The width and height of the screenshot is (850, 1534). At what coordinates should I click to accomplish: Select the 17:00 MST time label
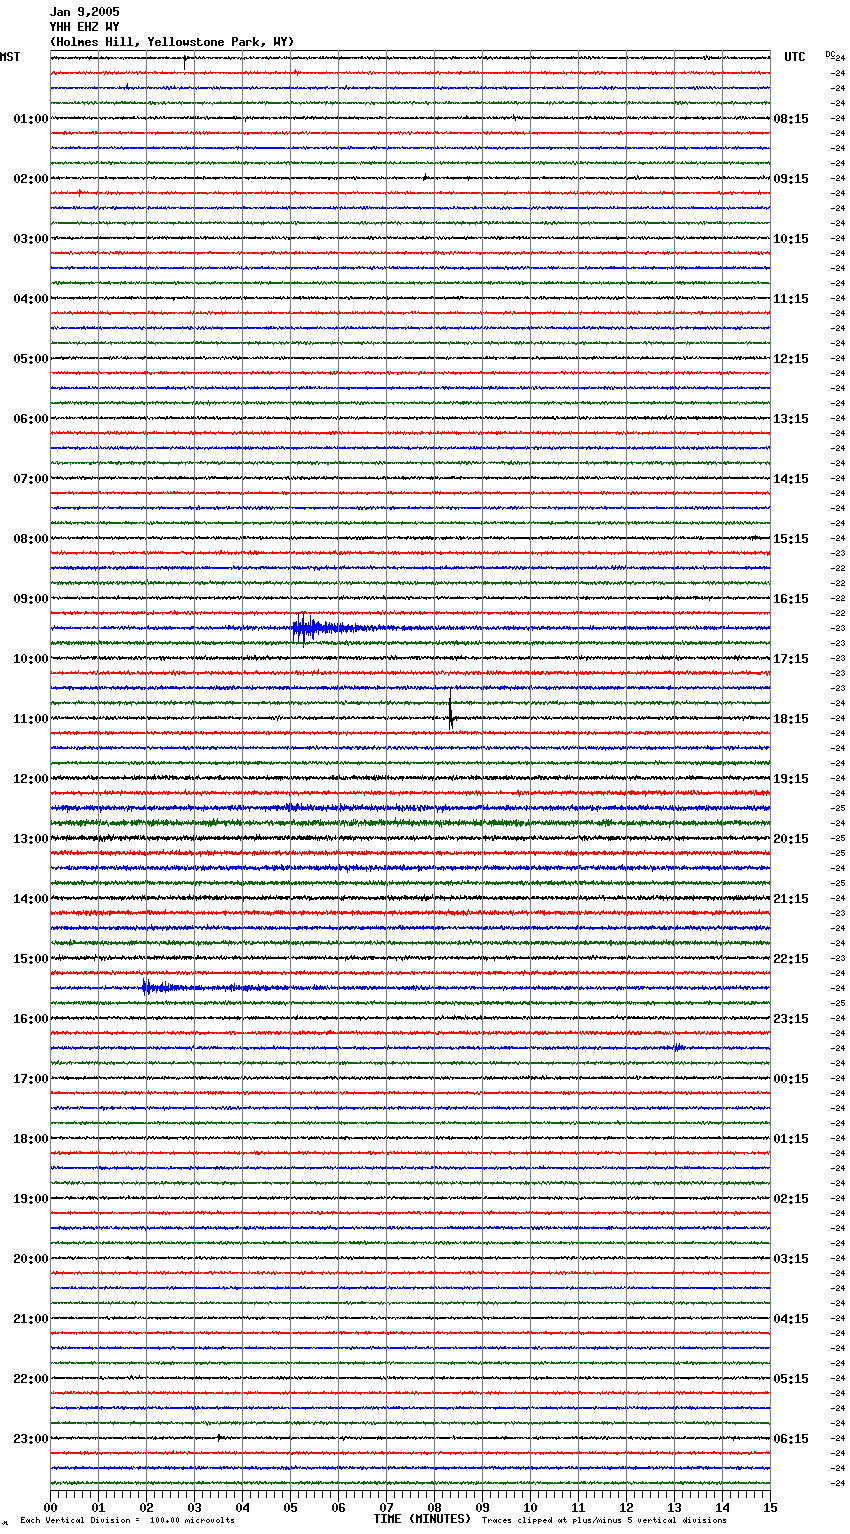pyautogui.click(x=30, y=1079)
